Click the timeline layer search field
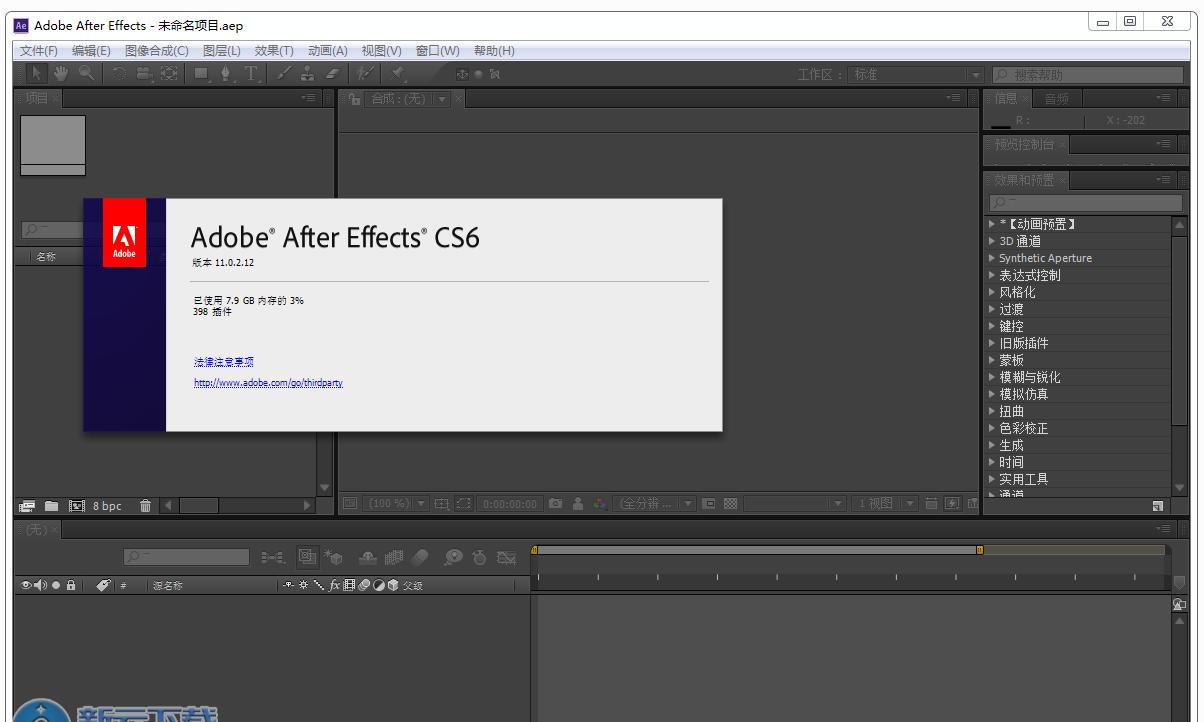 pyautogui.click(x=187, y=557)
